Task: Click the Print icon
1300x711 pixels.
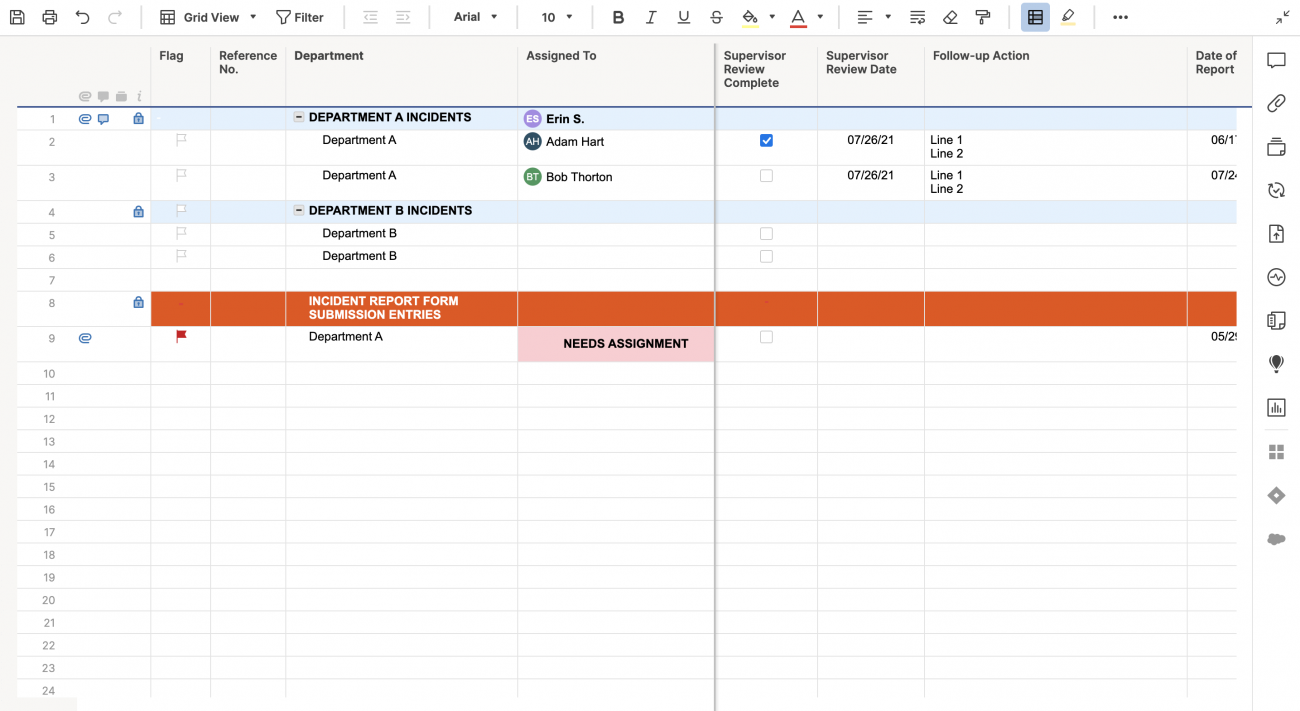Action: click(48, 16)
